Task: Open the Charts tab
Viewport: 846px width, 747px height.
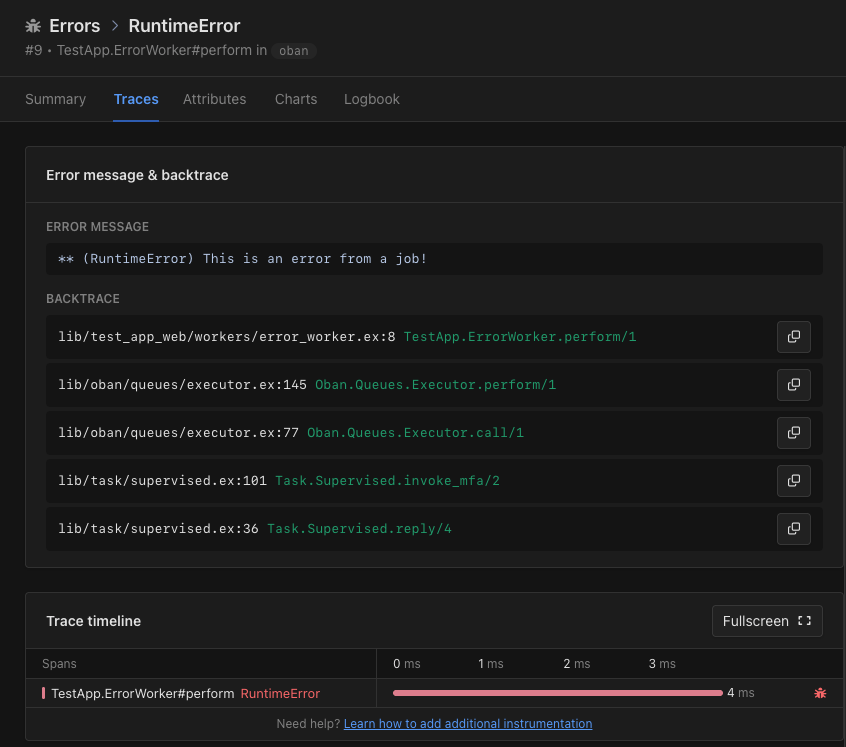Action: [x=296, y=99]
